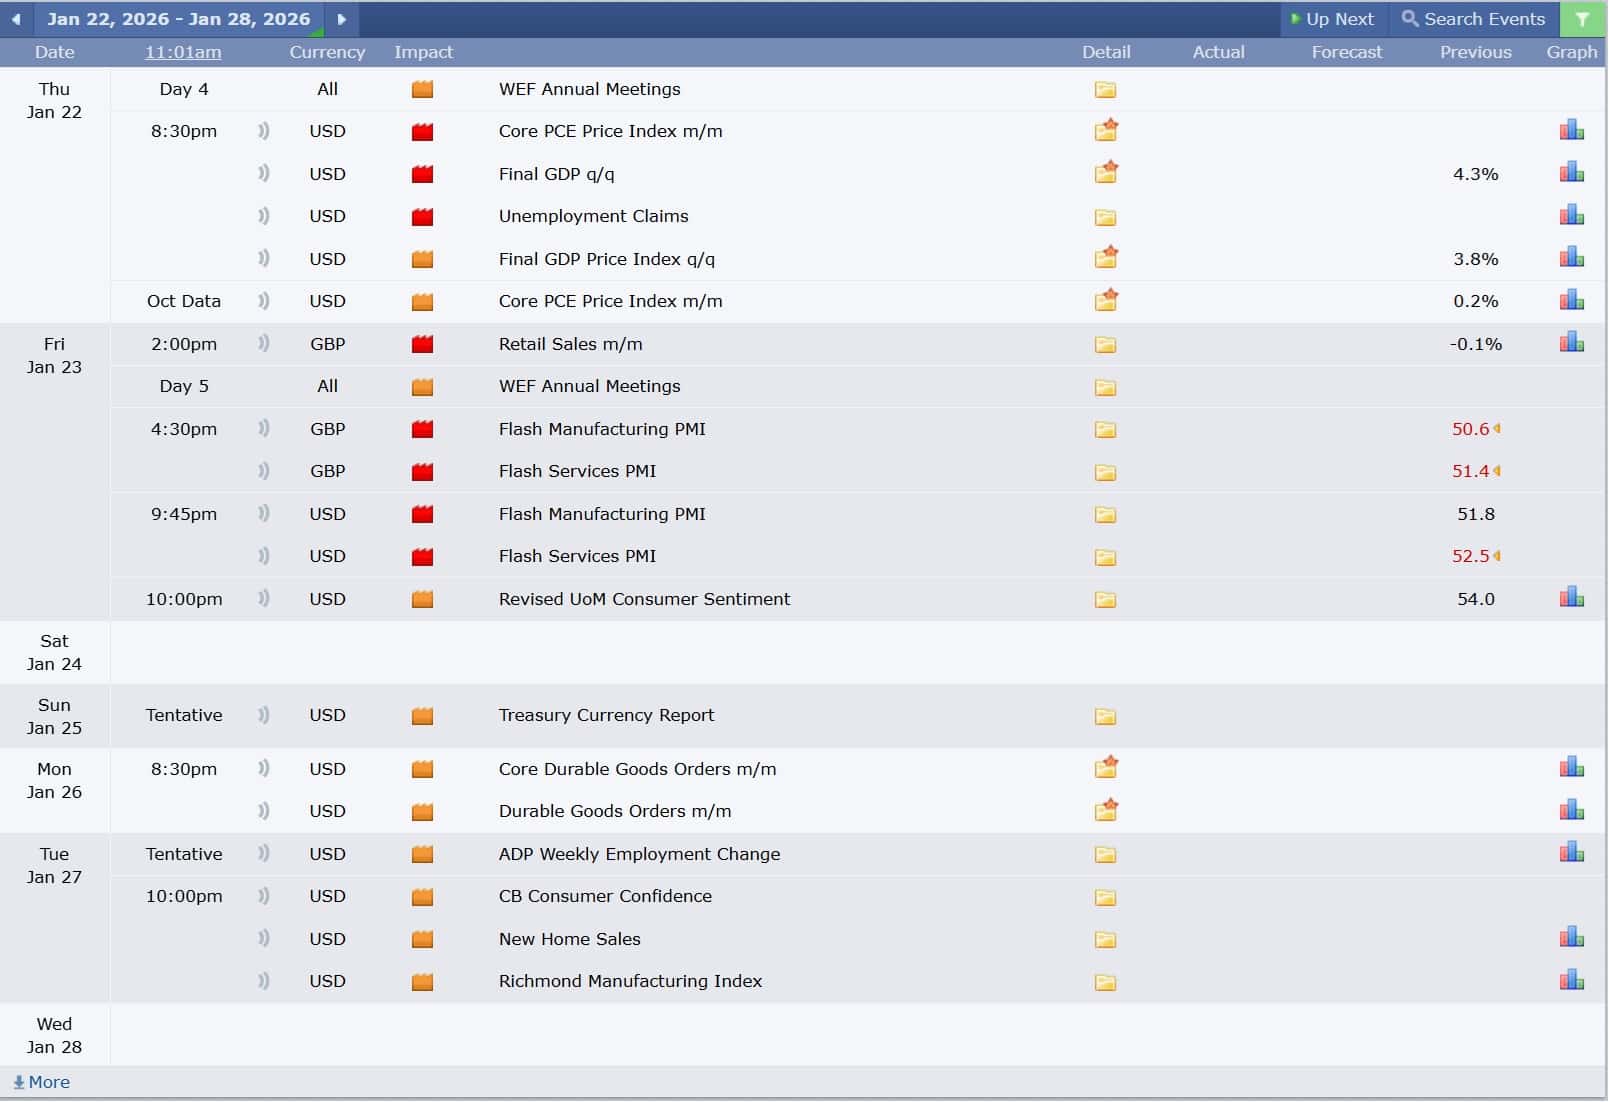Click previous value 50.6 for Flash Manufacturing PMI
Screen dimensions: 1609x1102
coord(1472,428)
